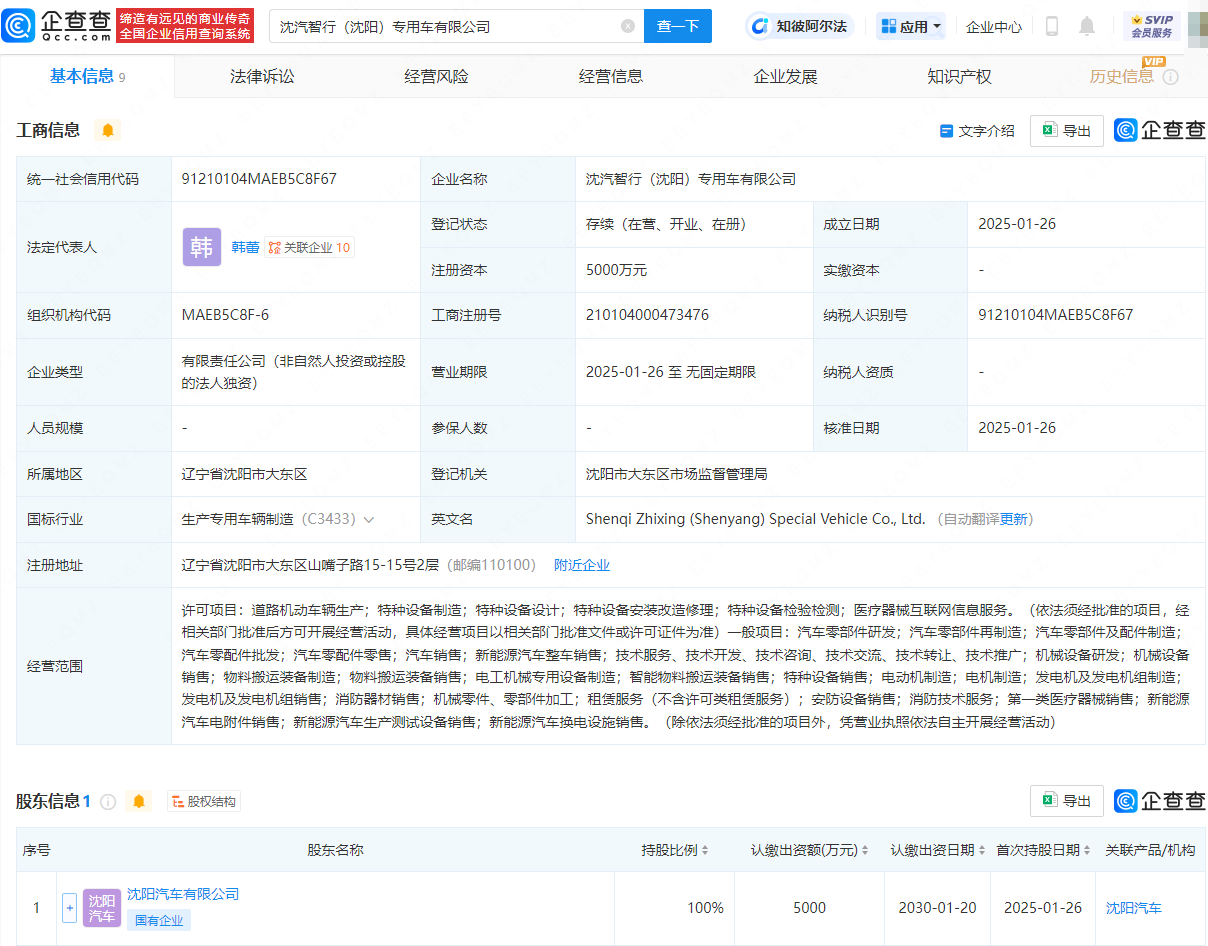Click 沈阳汽车 shareholder logo thumbnail
1208x946 pixels.
pos(102,908)
